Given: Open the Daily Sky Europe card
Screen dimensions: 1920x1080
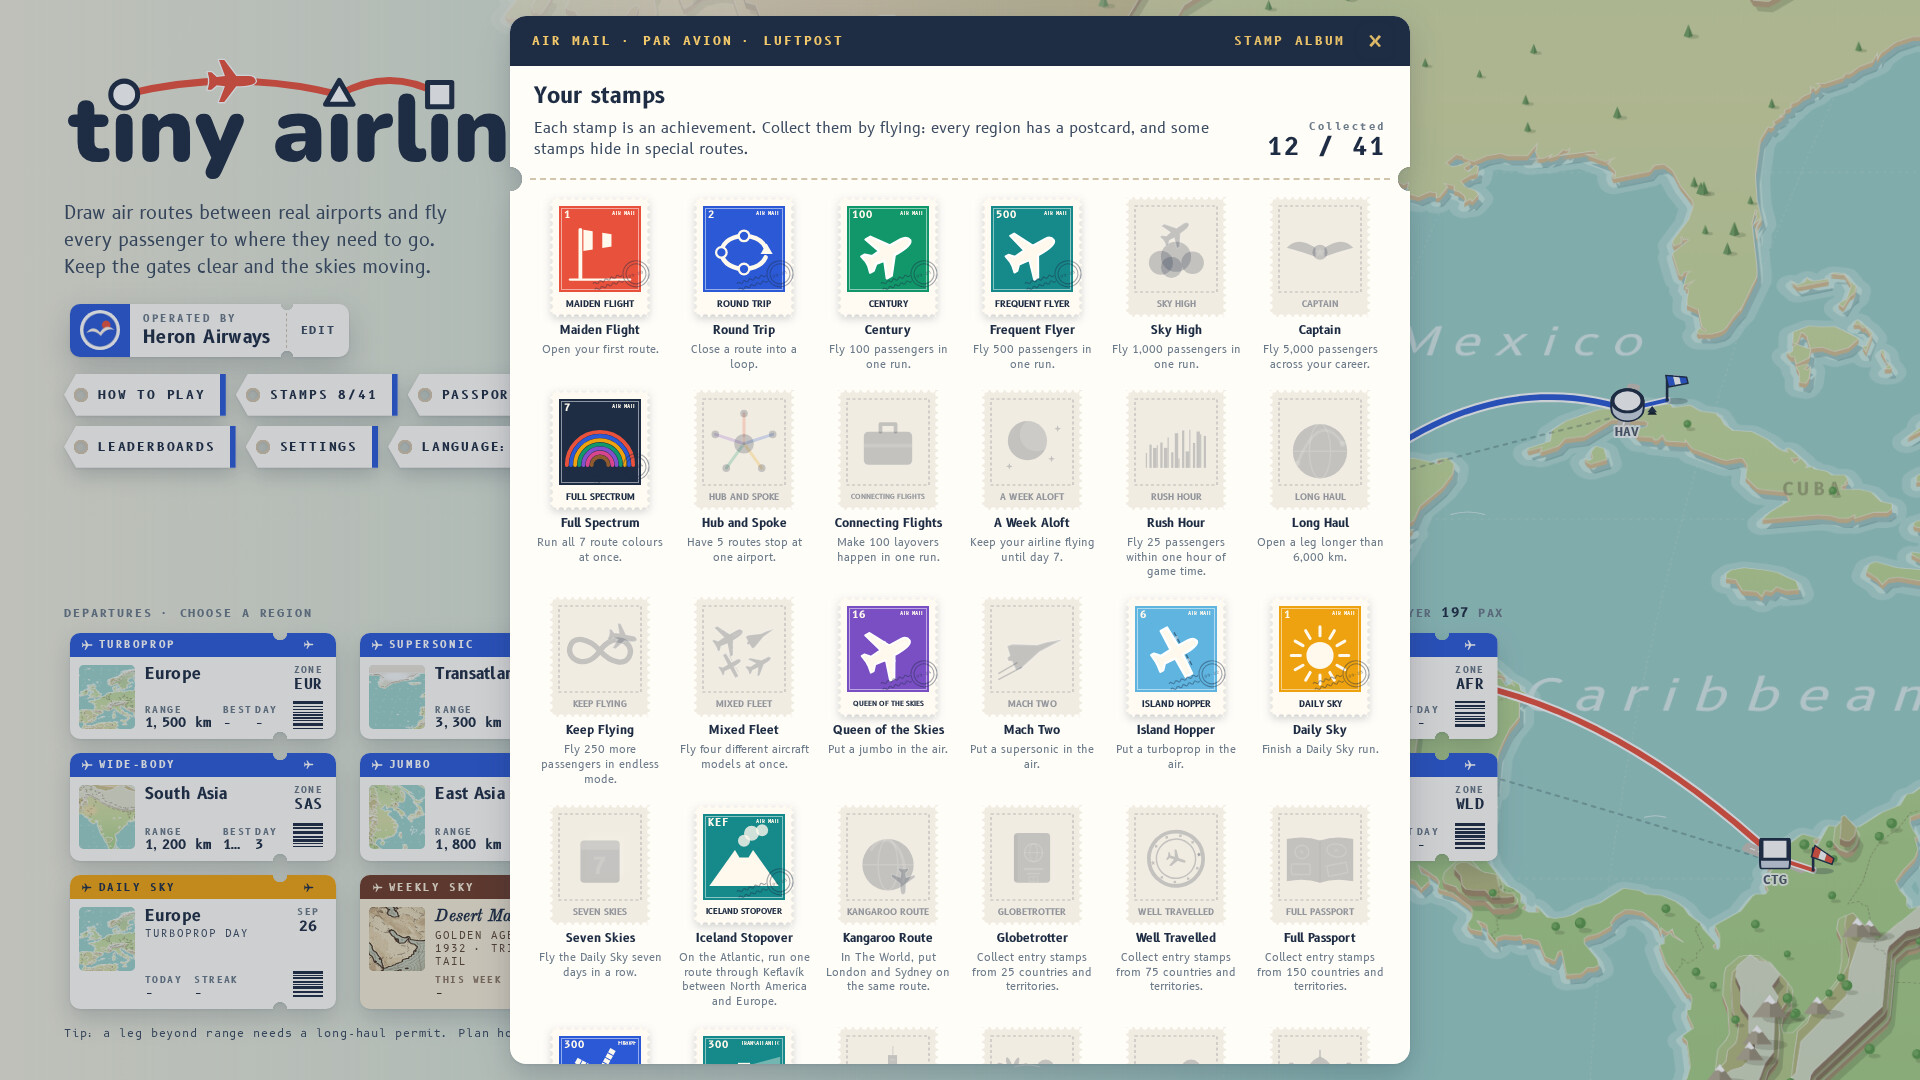Looking at the screenshot, I should [x=203, y=942].
